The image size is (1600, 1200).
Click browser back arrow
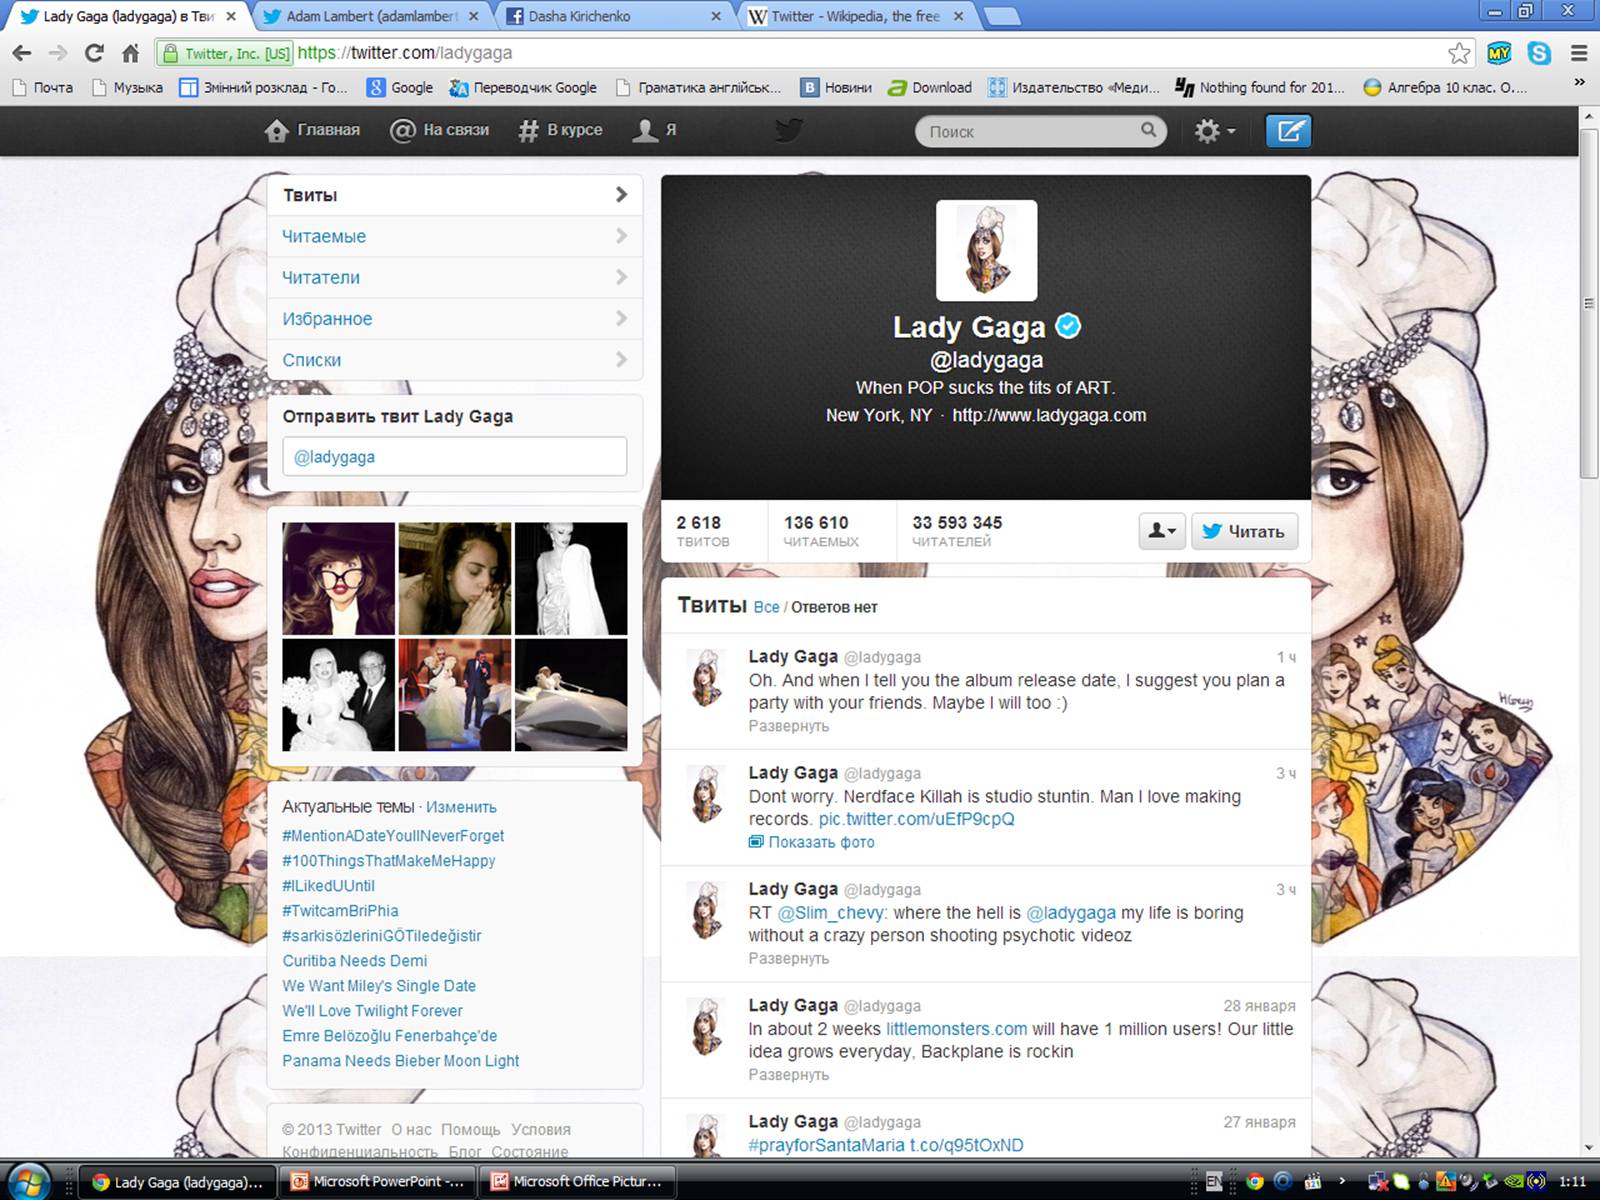pos(22,53)
